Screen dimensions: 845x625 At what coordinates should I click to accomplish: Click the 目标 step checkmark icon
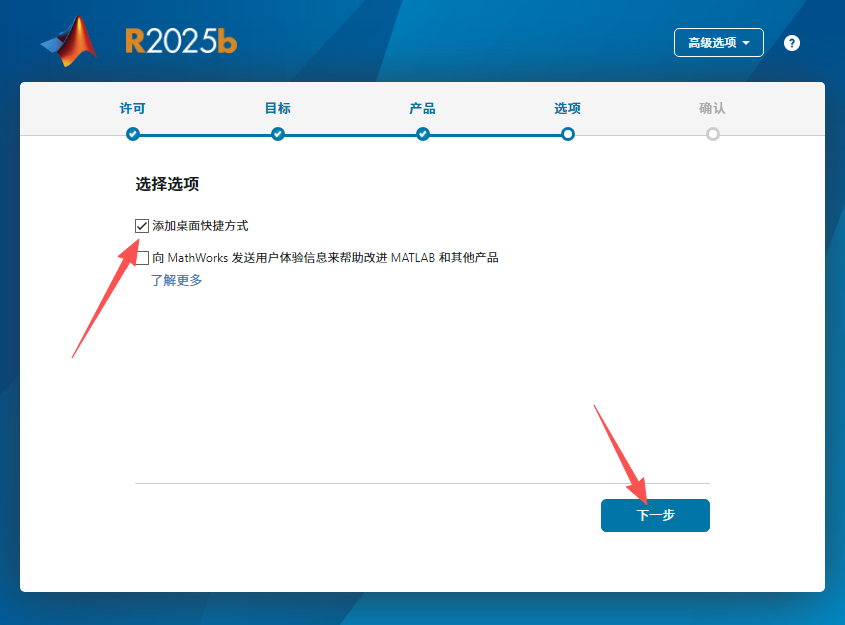coord(277,133)
